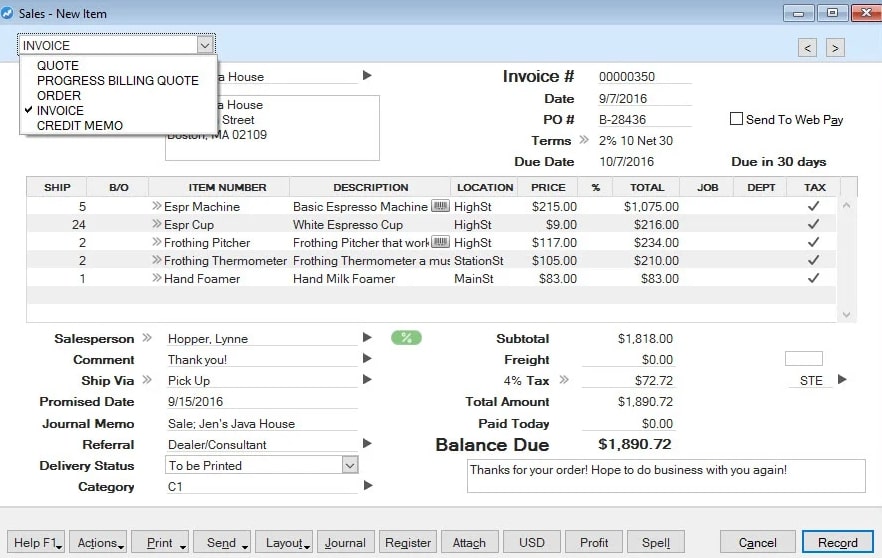Click the 4% Tax lookup chevron

[x=564, y=380]
